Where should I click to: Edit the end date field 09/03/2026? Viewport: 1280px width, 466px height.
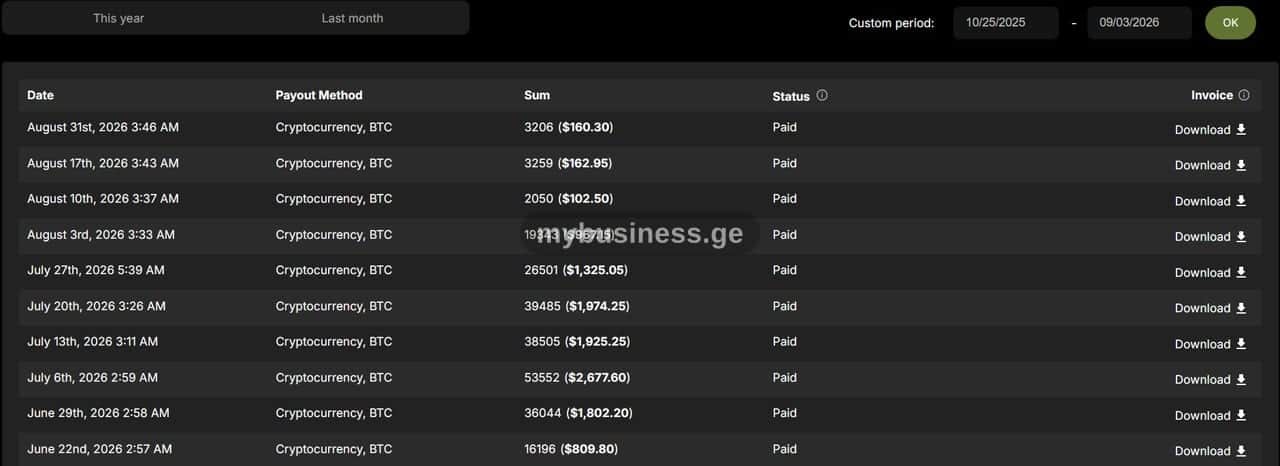1139,22
